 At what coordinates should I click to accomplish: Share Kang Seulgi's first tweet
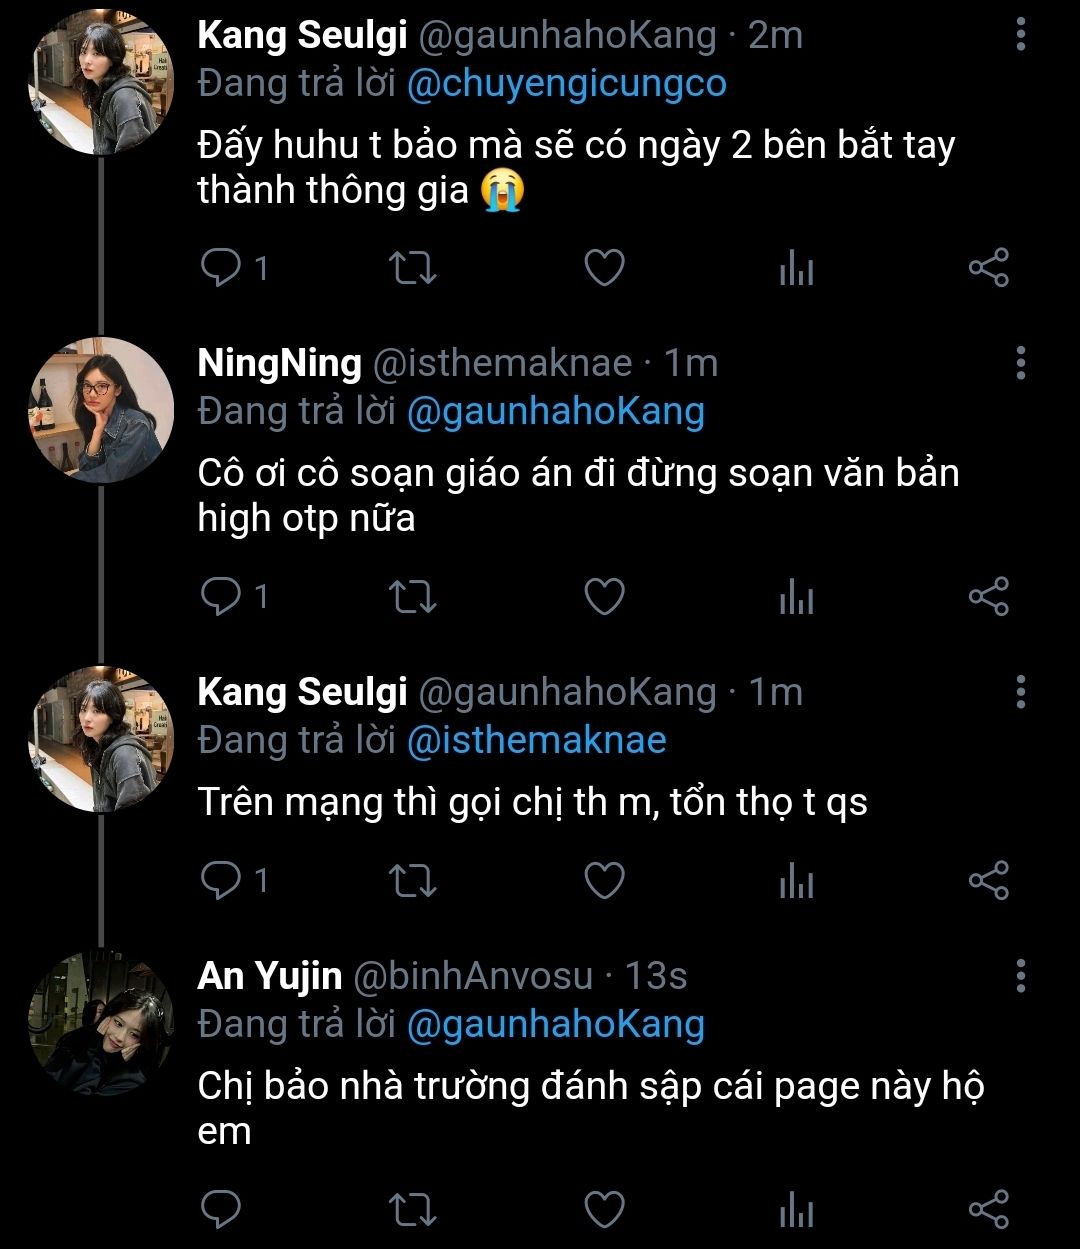(x=989, y=268)
